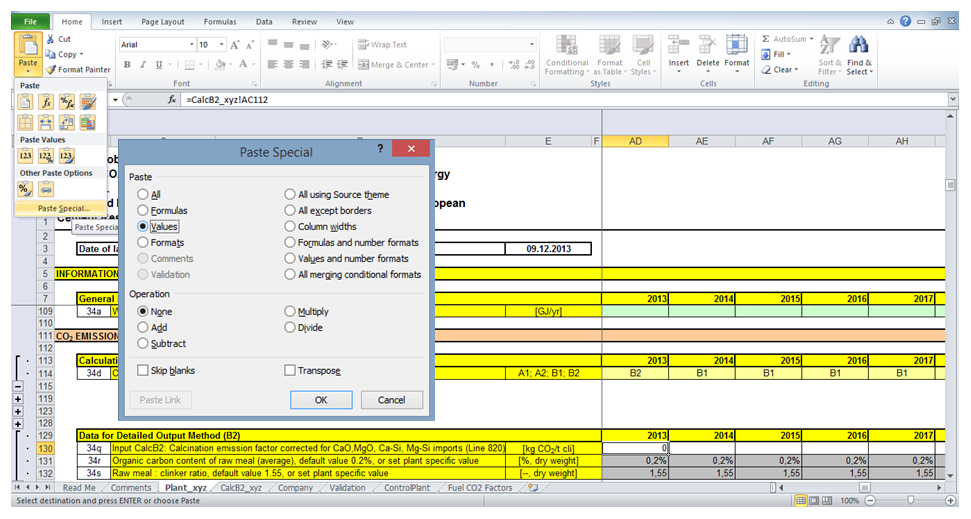This screenshot has width=971, height=519.
Task: Toggle Bold formatting
Action: [x=127, y=64]
